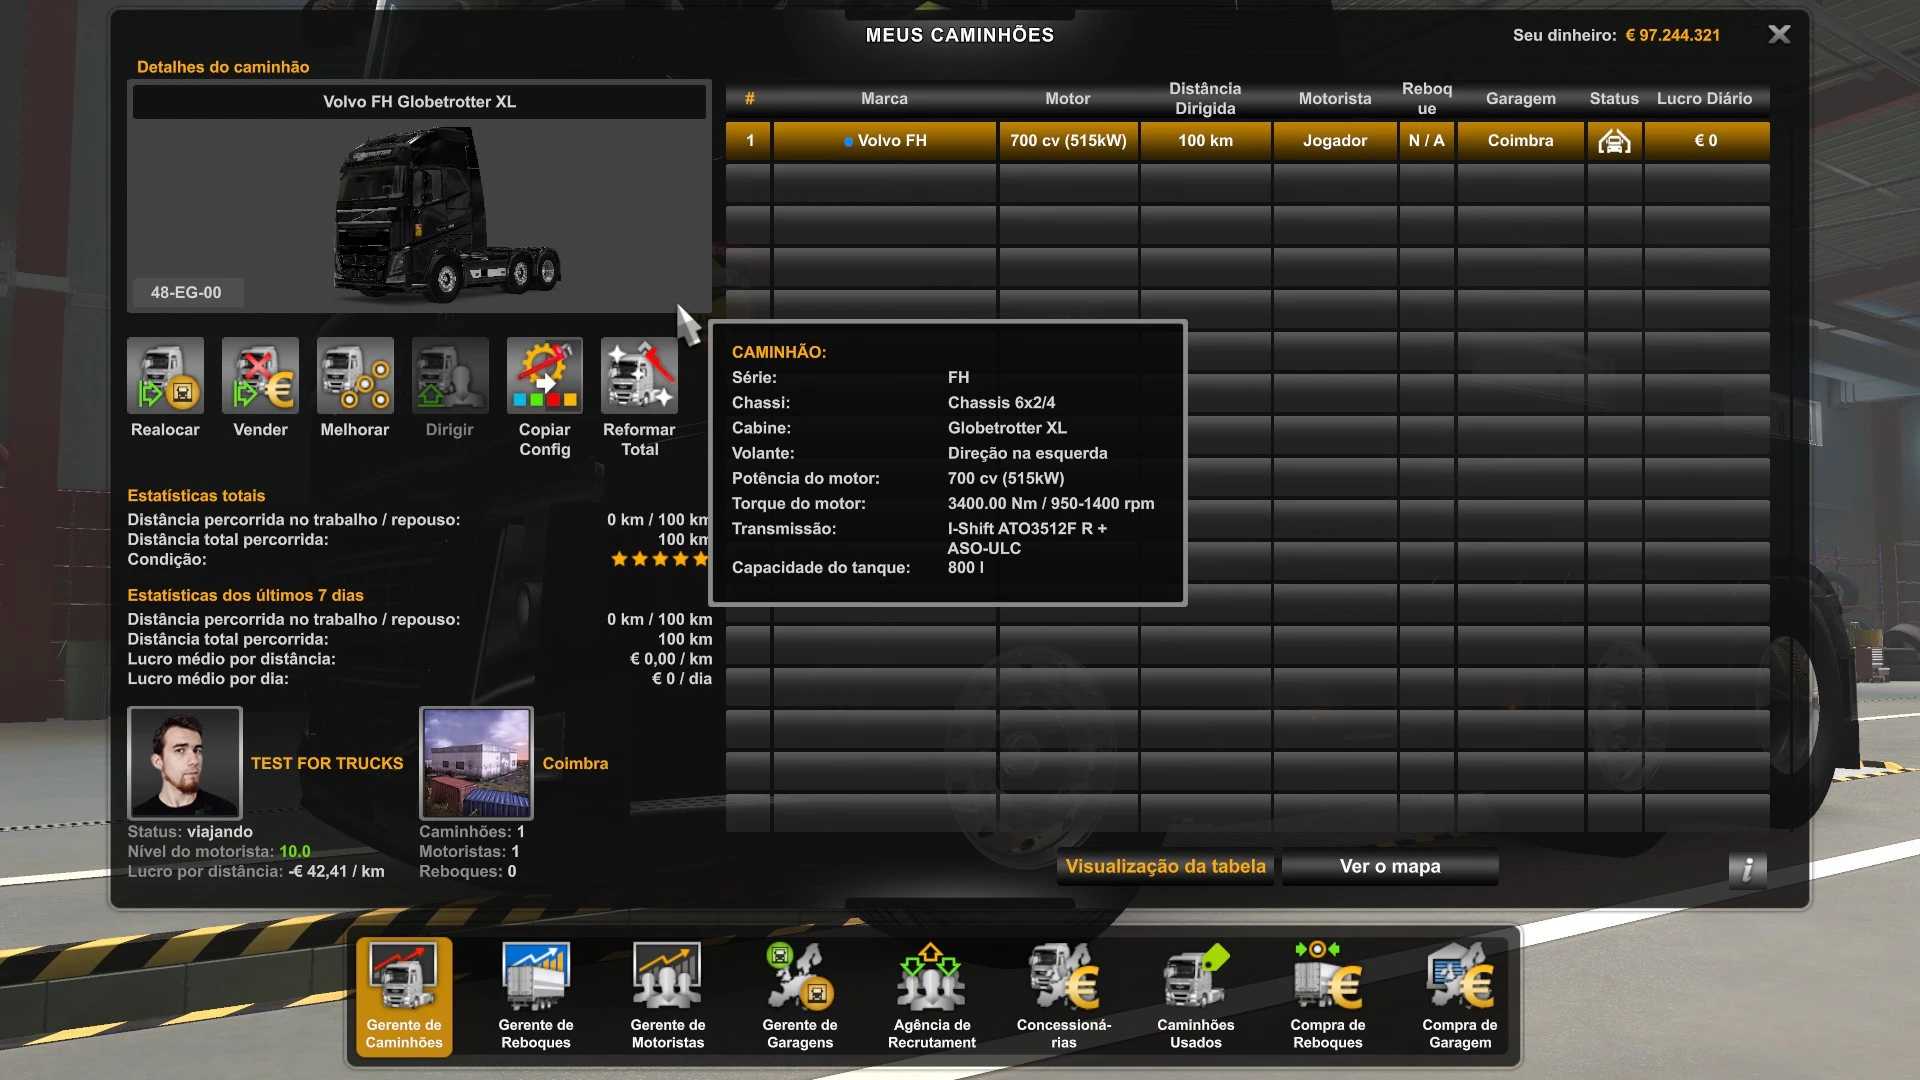Open Concessionárias truck dealer
Screen dimensions: 1920x1080
1064,996
